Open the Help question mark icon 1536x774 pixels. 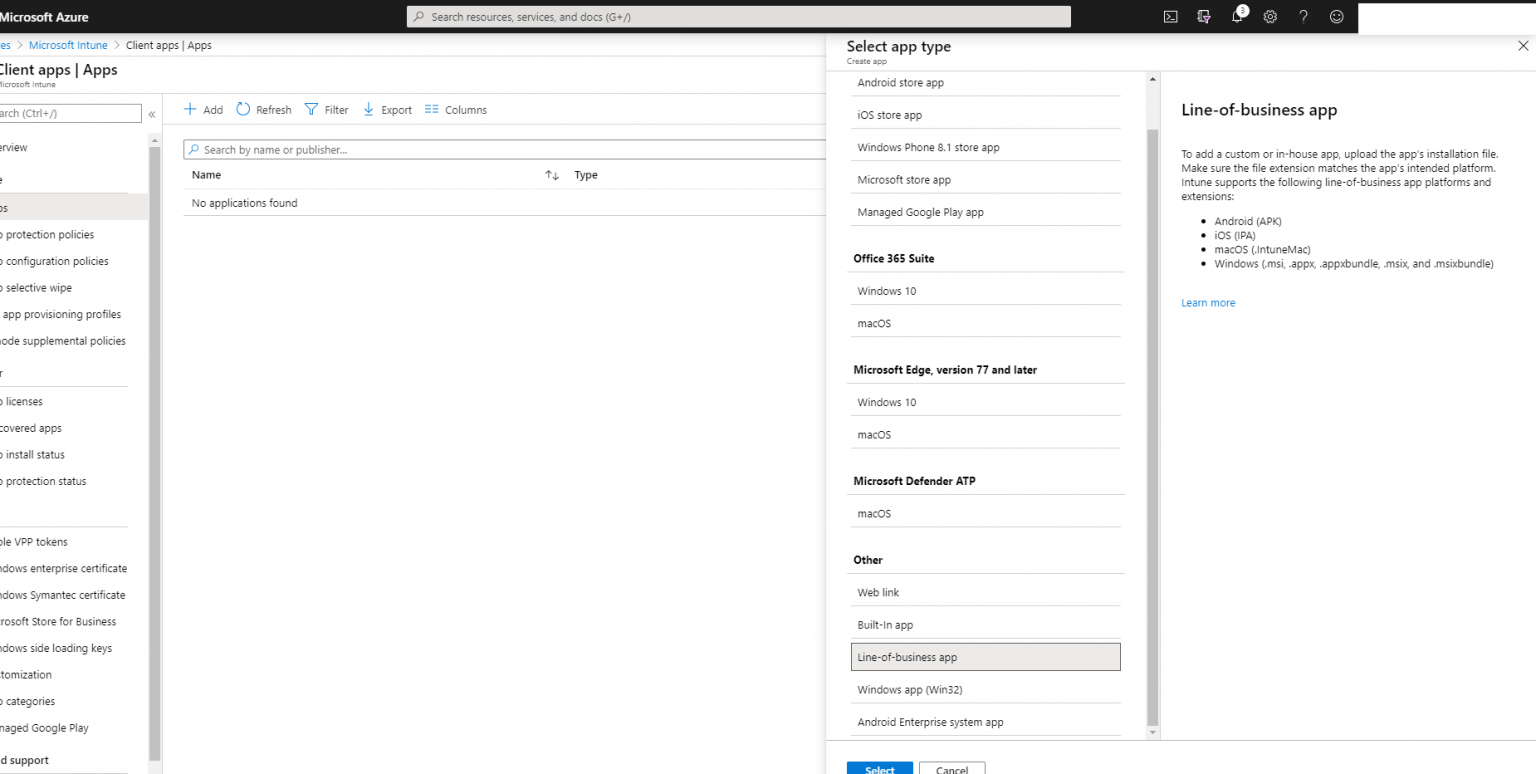coord(1303,16)
